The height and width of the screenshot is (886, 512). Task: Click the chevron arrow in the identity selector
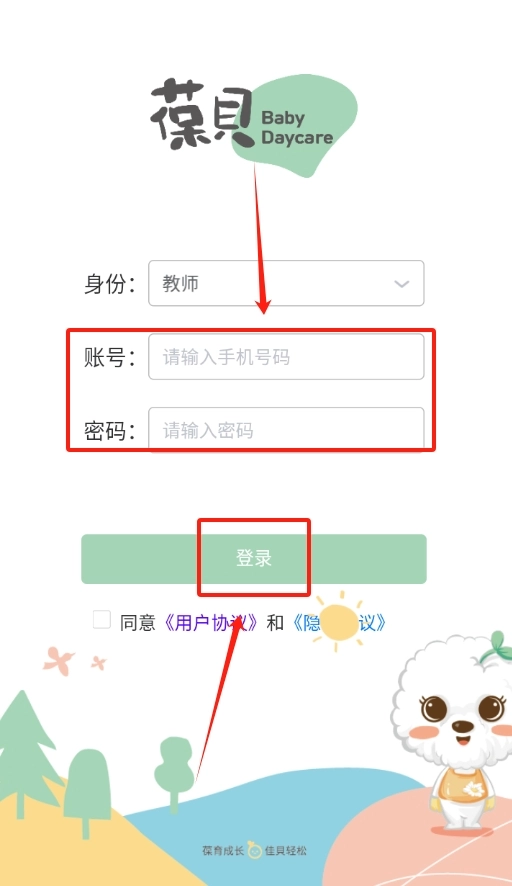point(402,284)
